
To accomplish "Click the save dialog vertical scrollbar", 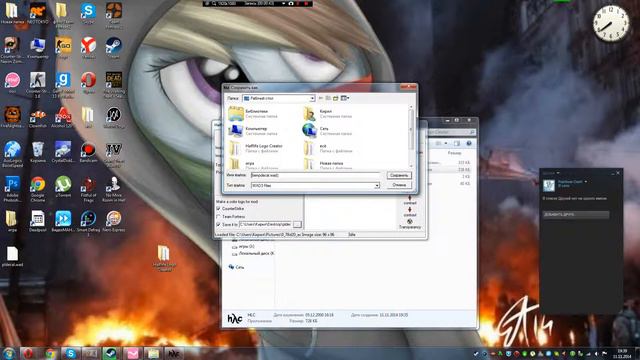I will pyautogui.click(x=411, y=136).
